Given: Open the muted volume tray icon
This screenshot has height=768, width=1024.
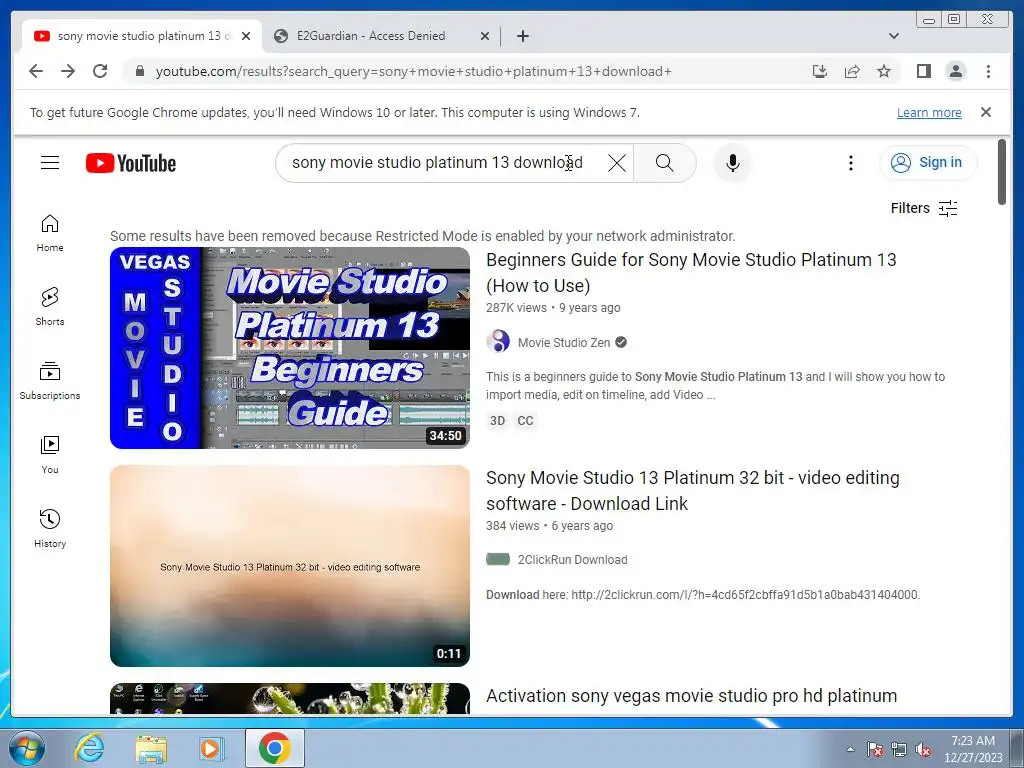Looking at the screenshot, I should [x=923, y=749].
